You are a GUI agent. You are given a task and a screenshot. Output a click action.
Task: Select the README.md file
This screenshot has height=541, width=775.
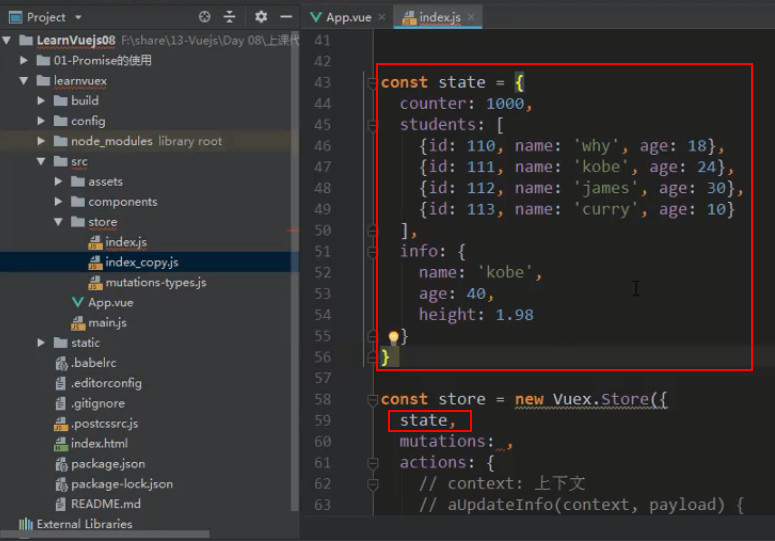[106, 504]
